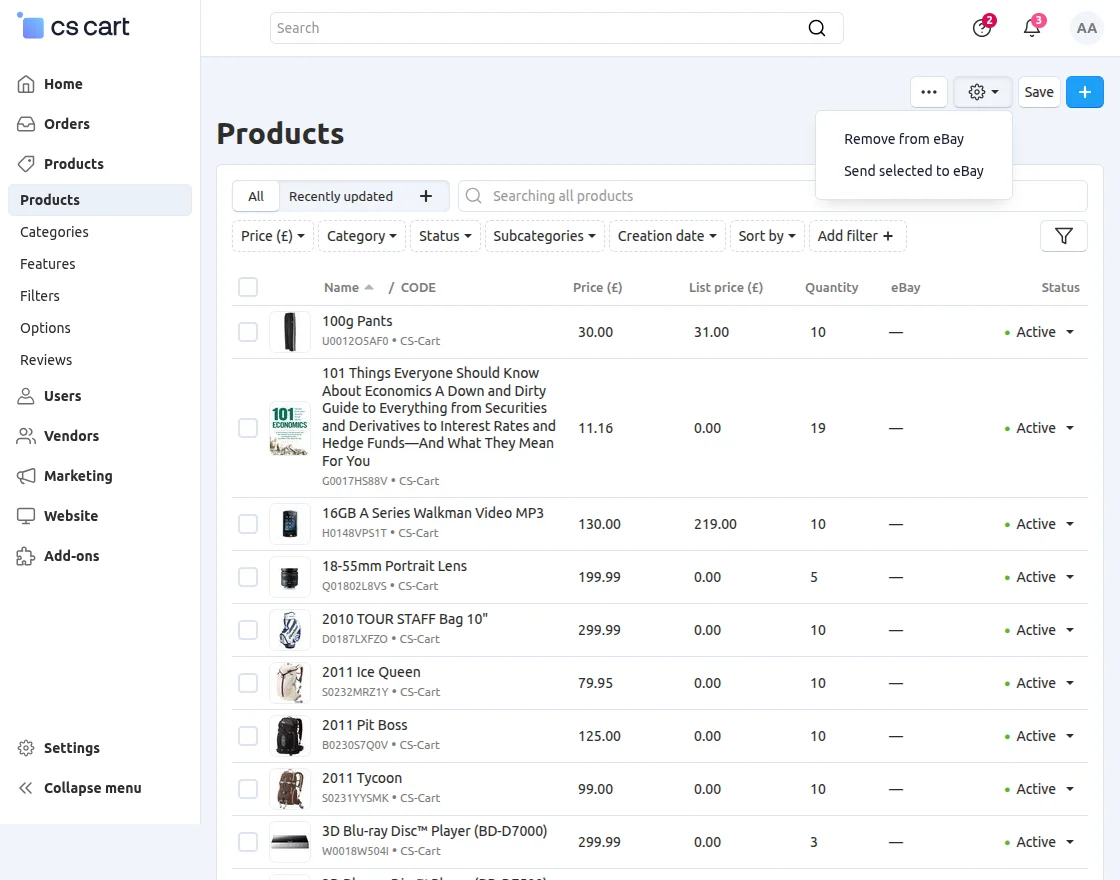Open the help icon with badge 2

click(982, 28)
